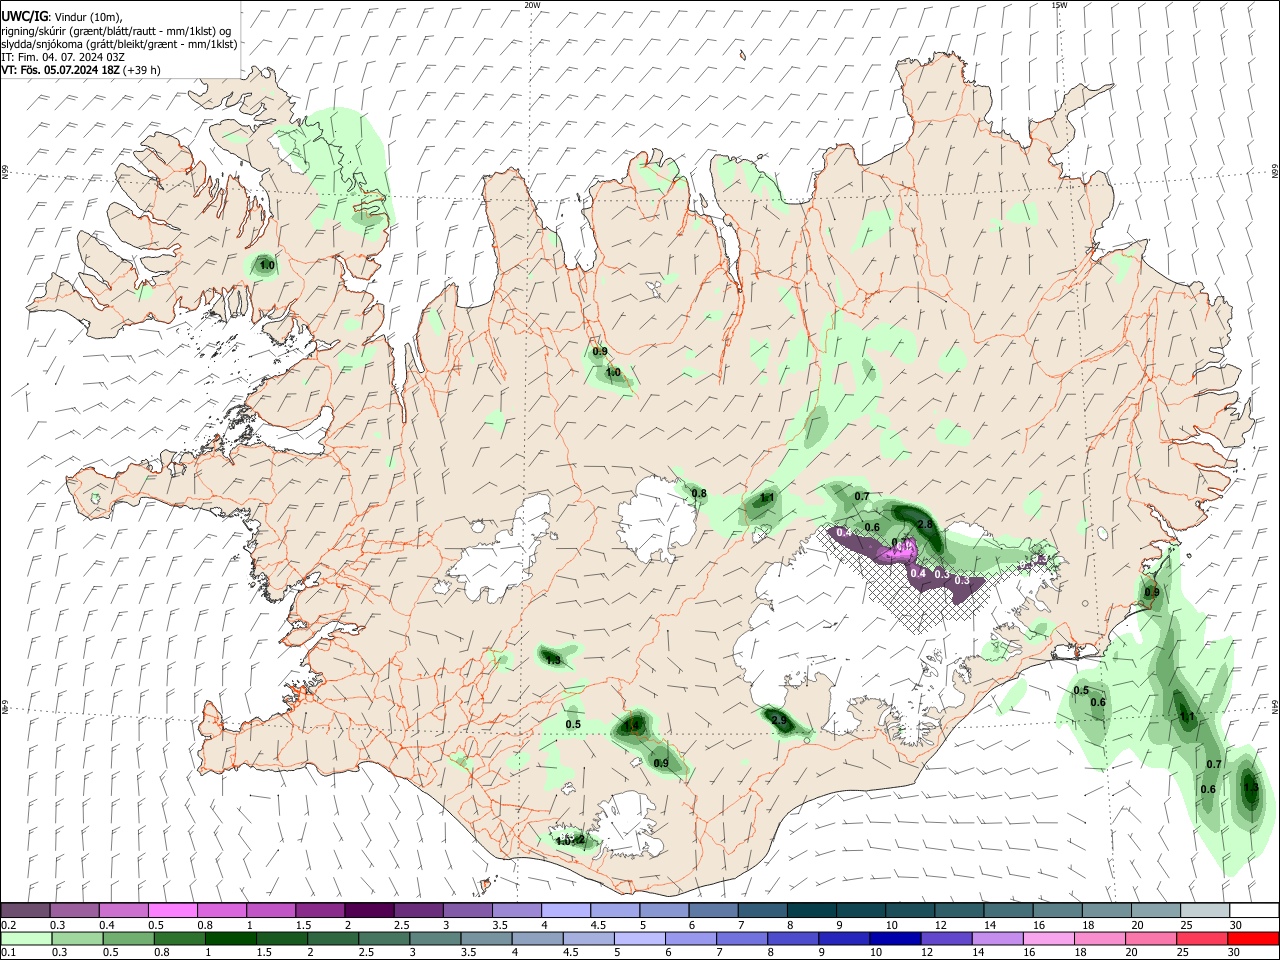Screen dimensions: 1280x960
Task: Click the 2.9 precipitation value on the map
Action: [x=779, y=720]
